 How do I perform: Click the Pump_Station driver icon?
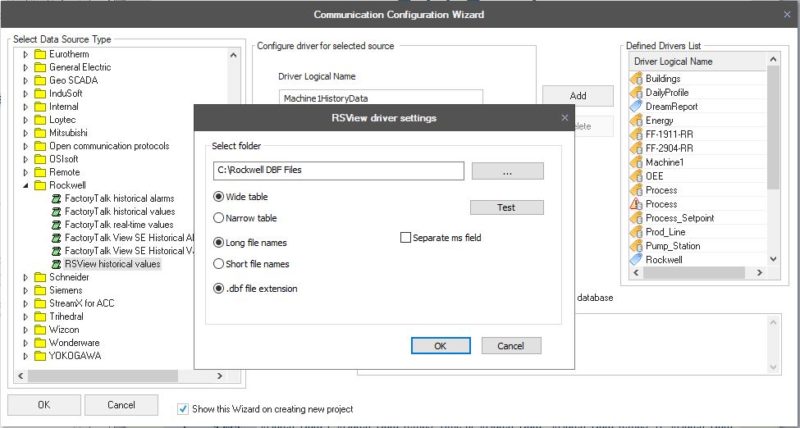[637, 245]
